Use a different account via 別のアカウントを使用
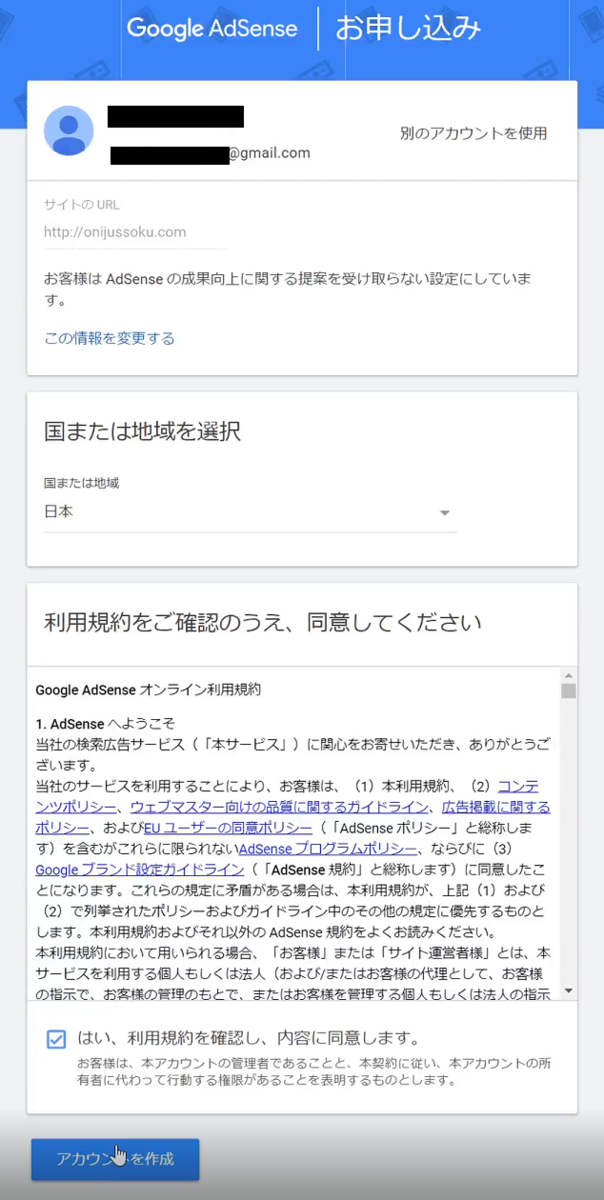This screenshot has width=604, height=1200. pos(473,133)
